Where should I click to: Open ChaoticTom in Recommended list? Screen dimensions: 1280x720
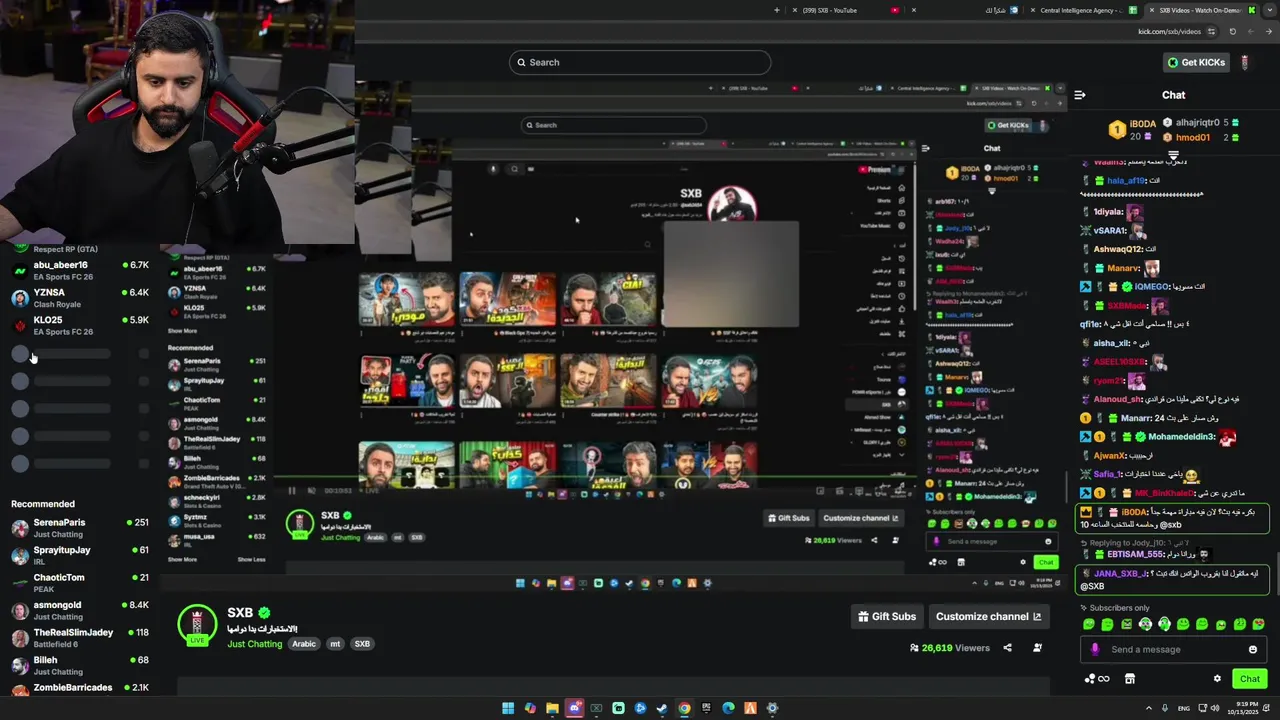coord(79,583)
